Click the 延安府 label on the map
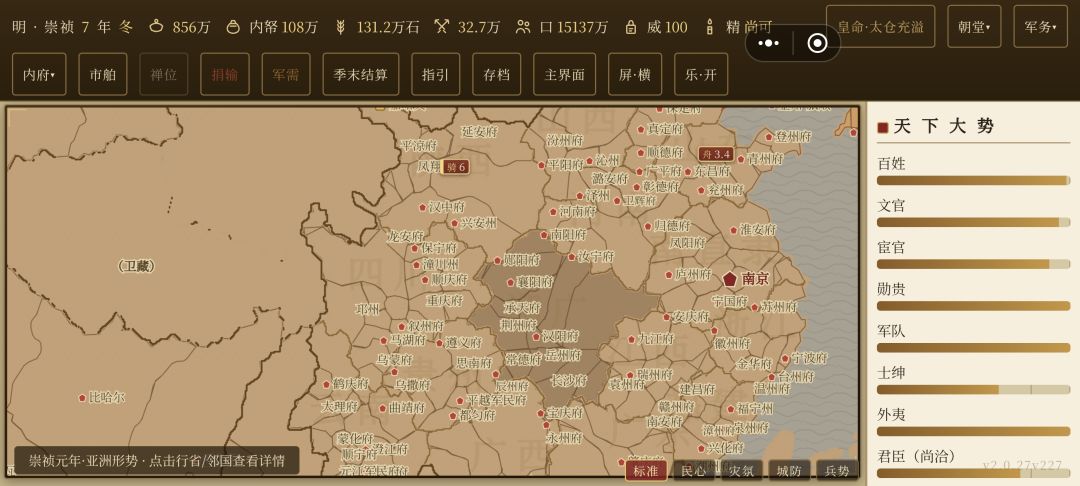 pos(479,131)
